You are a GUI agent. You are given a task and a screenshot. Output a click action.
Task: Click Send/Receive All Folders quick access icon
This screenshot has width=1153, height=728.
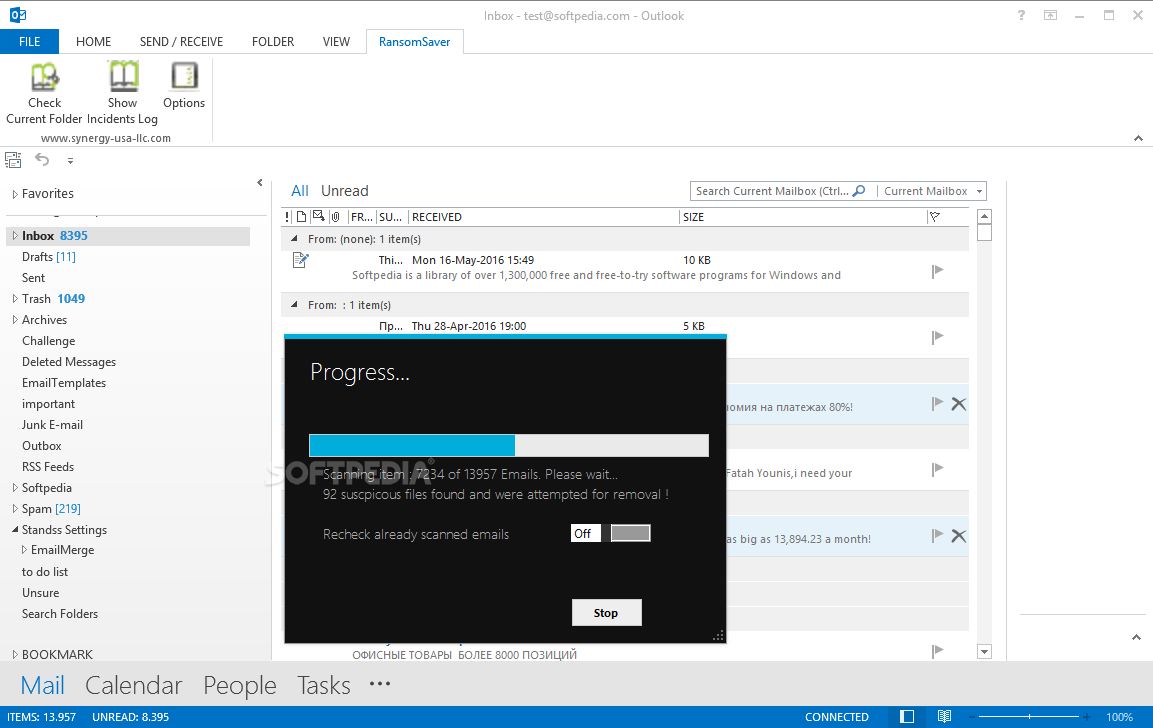click(13, 160)
